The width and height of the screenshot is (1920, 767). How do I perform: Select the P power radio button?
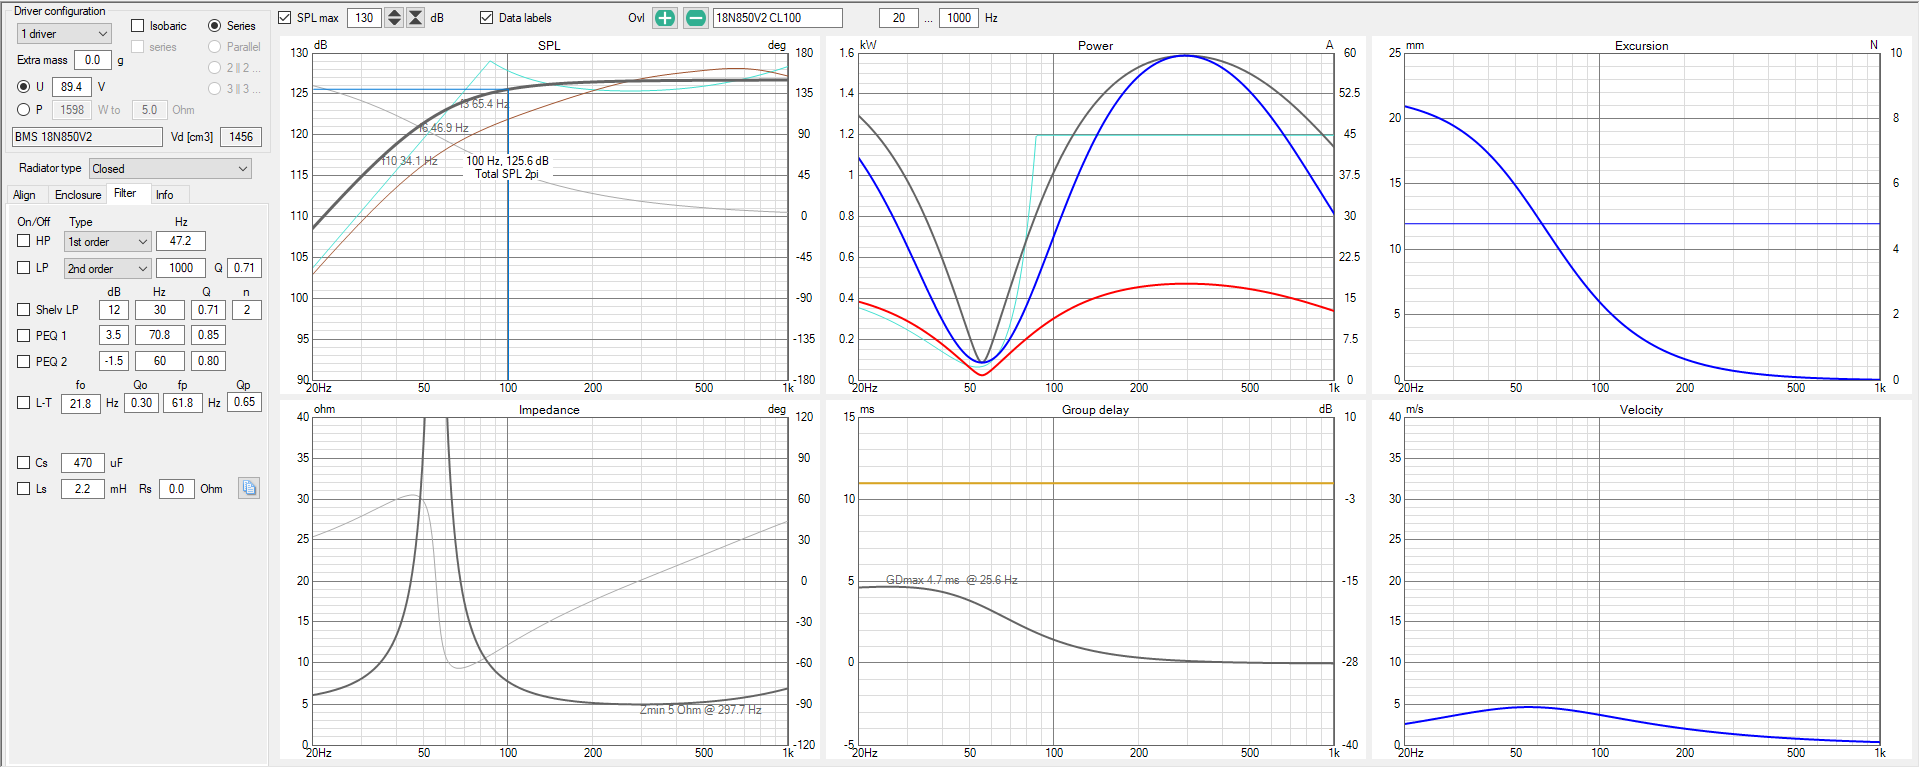(24, 110)
